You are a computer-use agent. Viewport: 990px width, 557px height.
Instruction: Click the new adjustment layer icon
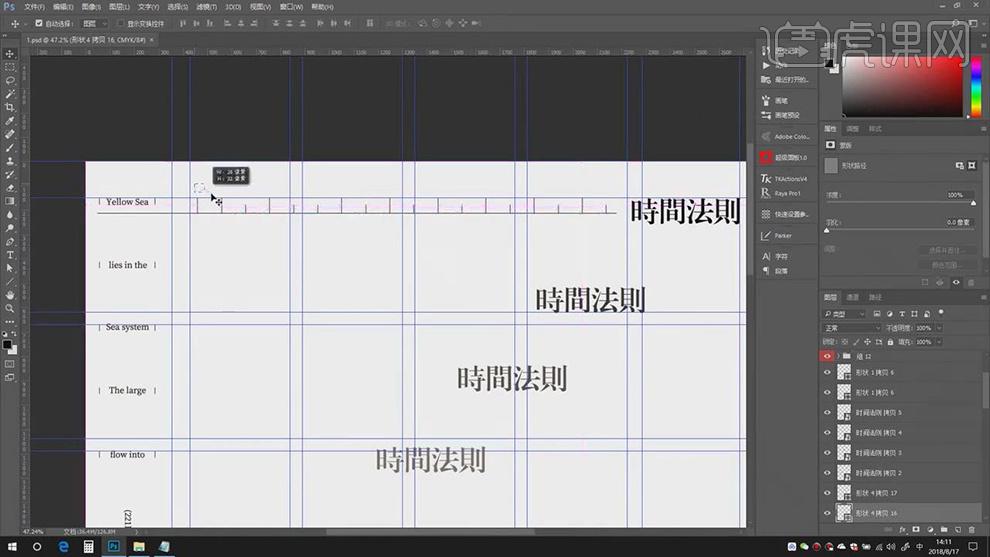[930, 530]
